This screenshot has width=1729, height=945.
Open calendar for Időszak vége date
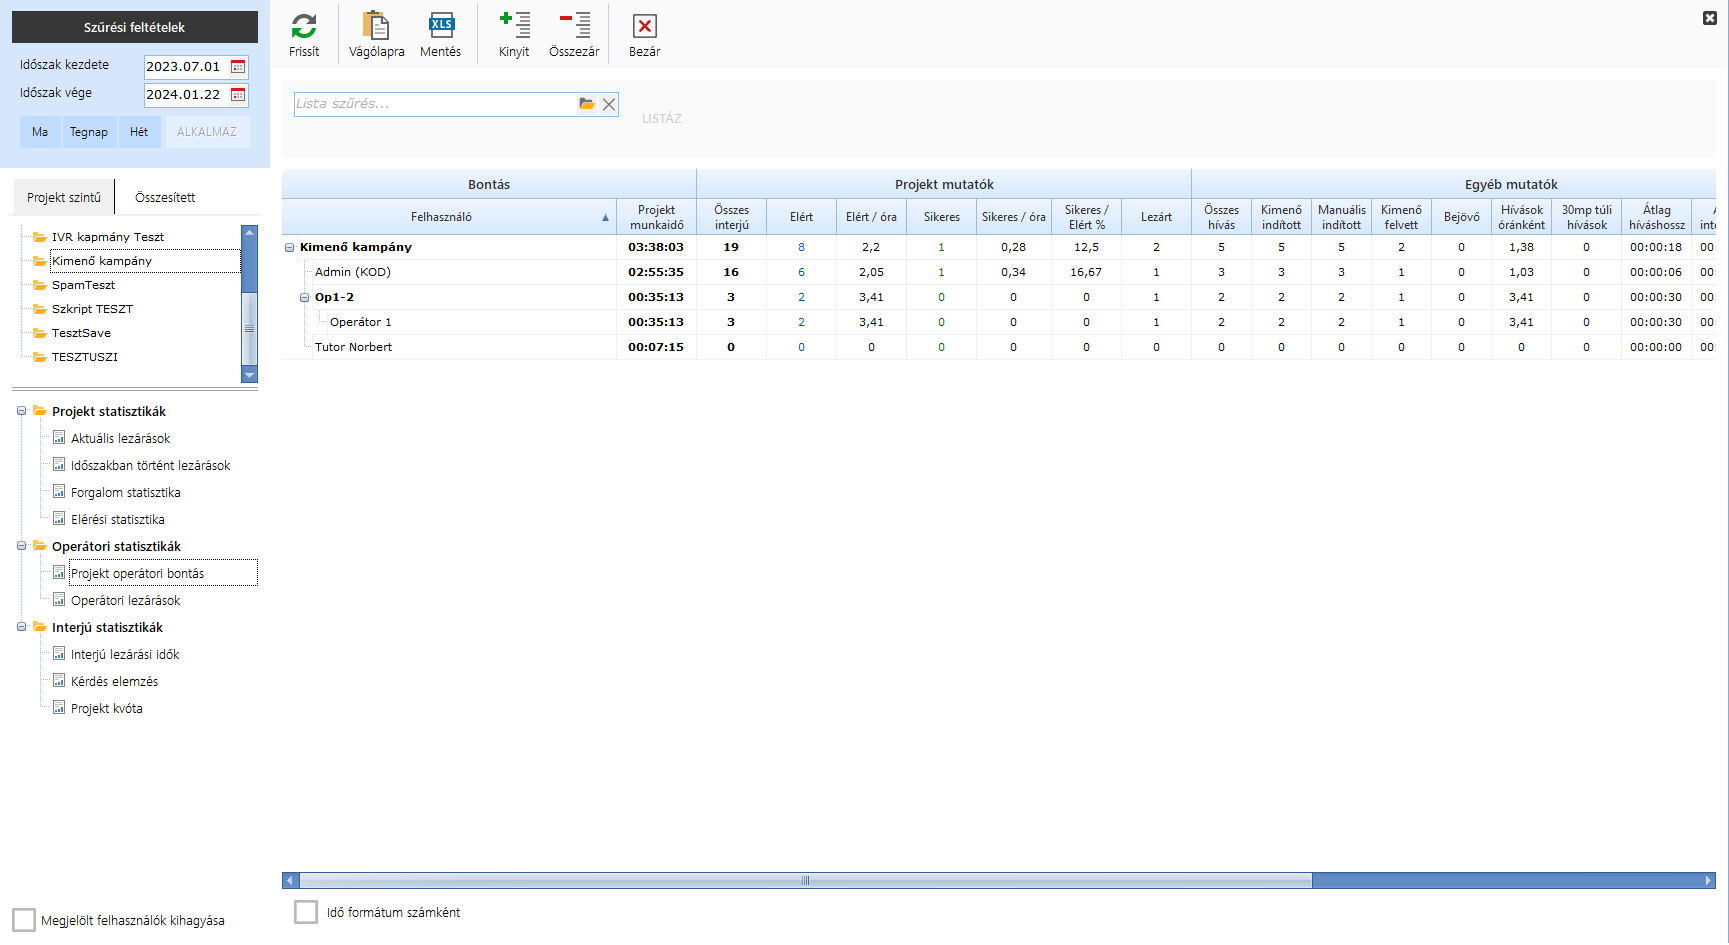pos(238,95)
